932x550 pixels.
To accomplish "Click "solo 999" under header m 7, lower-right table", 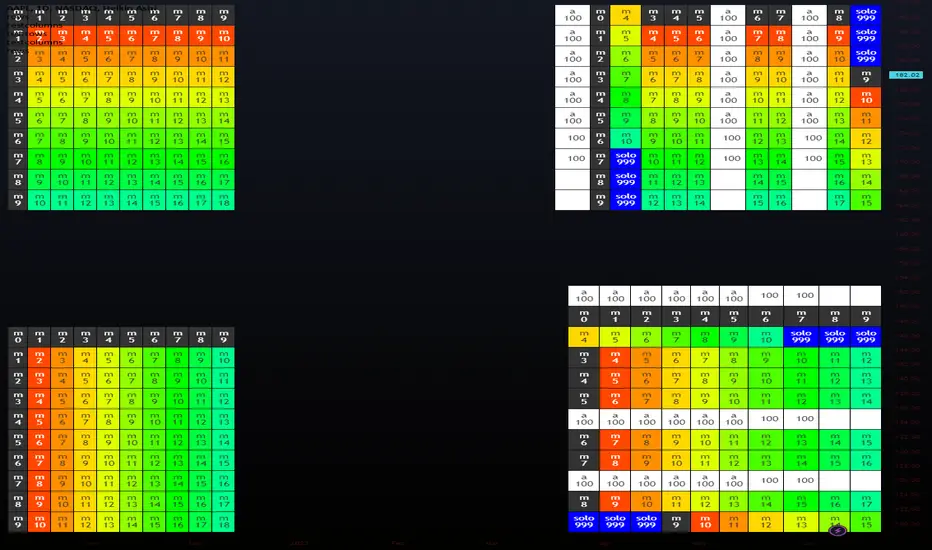I will tap(801, 337).
